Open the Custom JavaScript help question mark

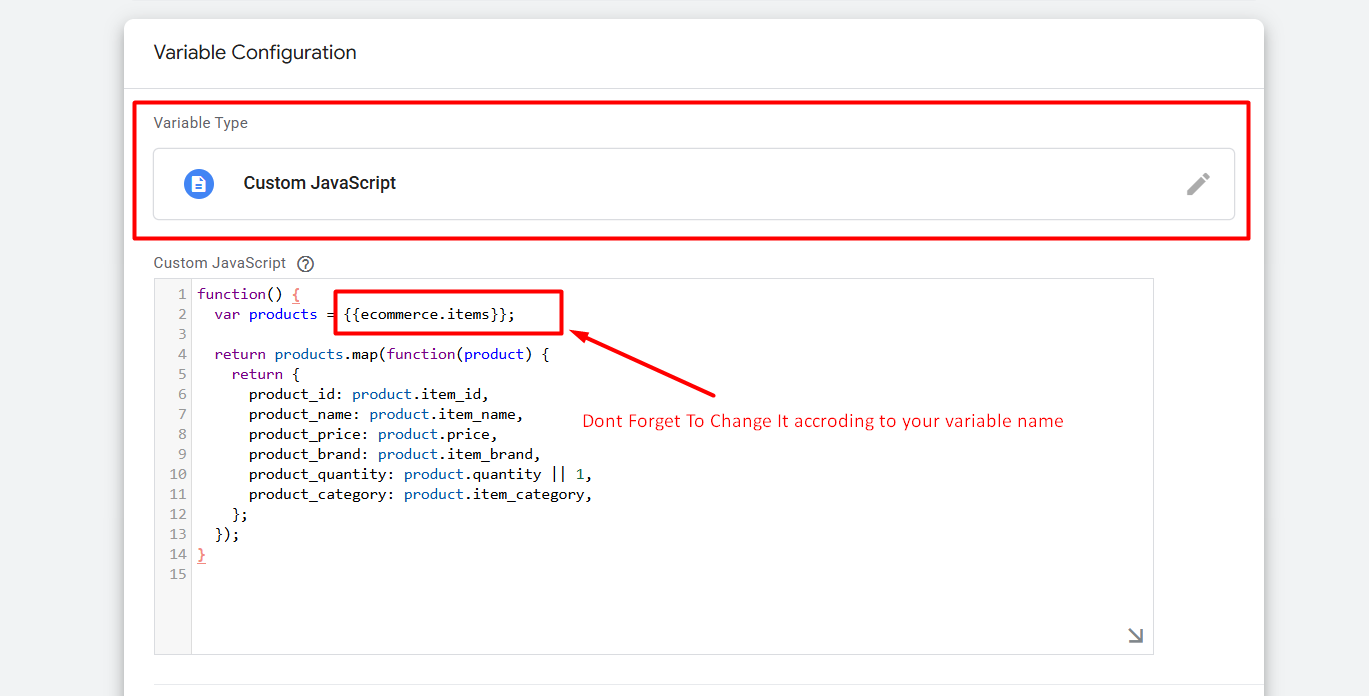click(x=306, y=264)
